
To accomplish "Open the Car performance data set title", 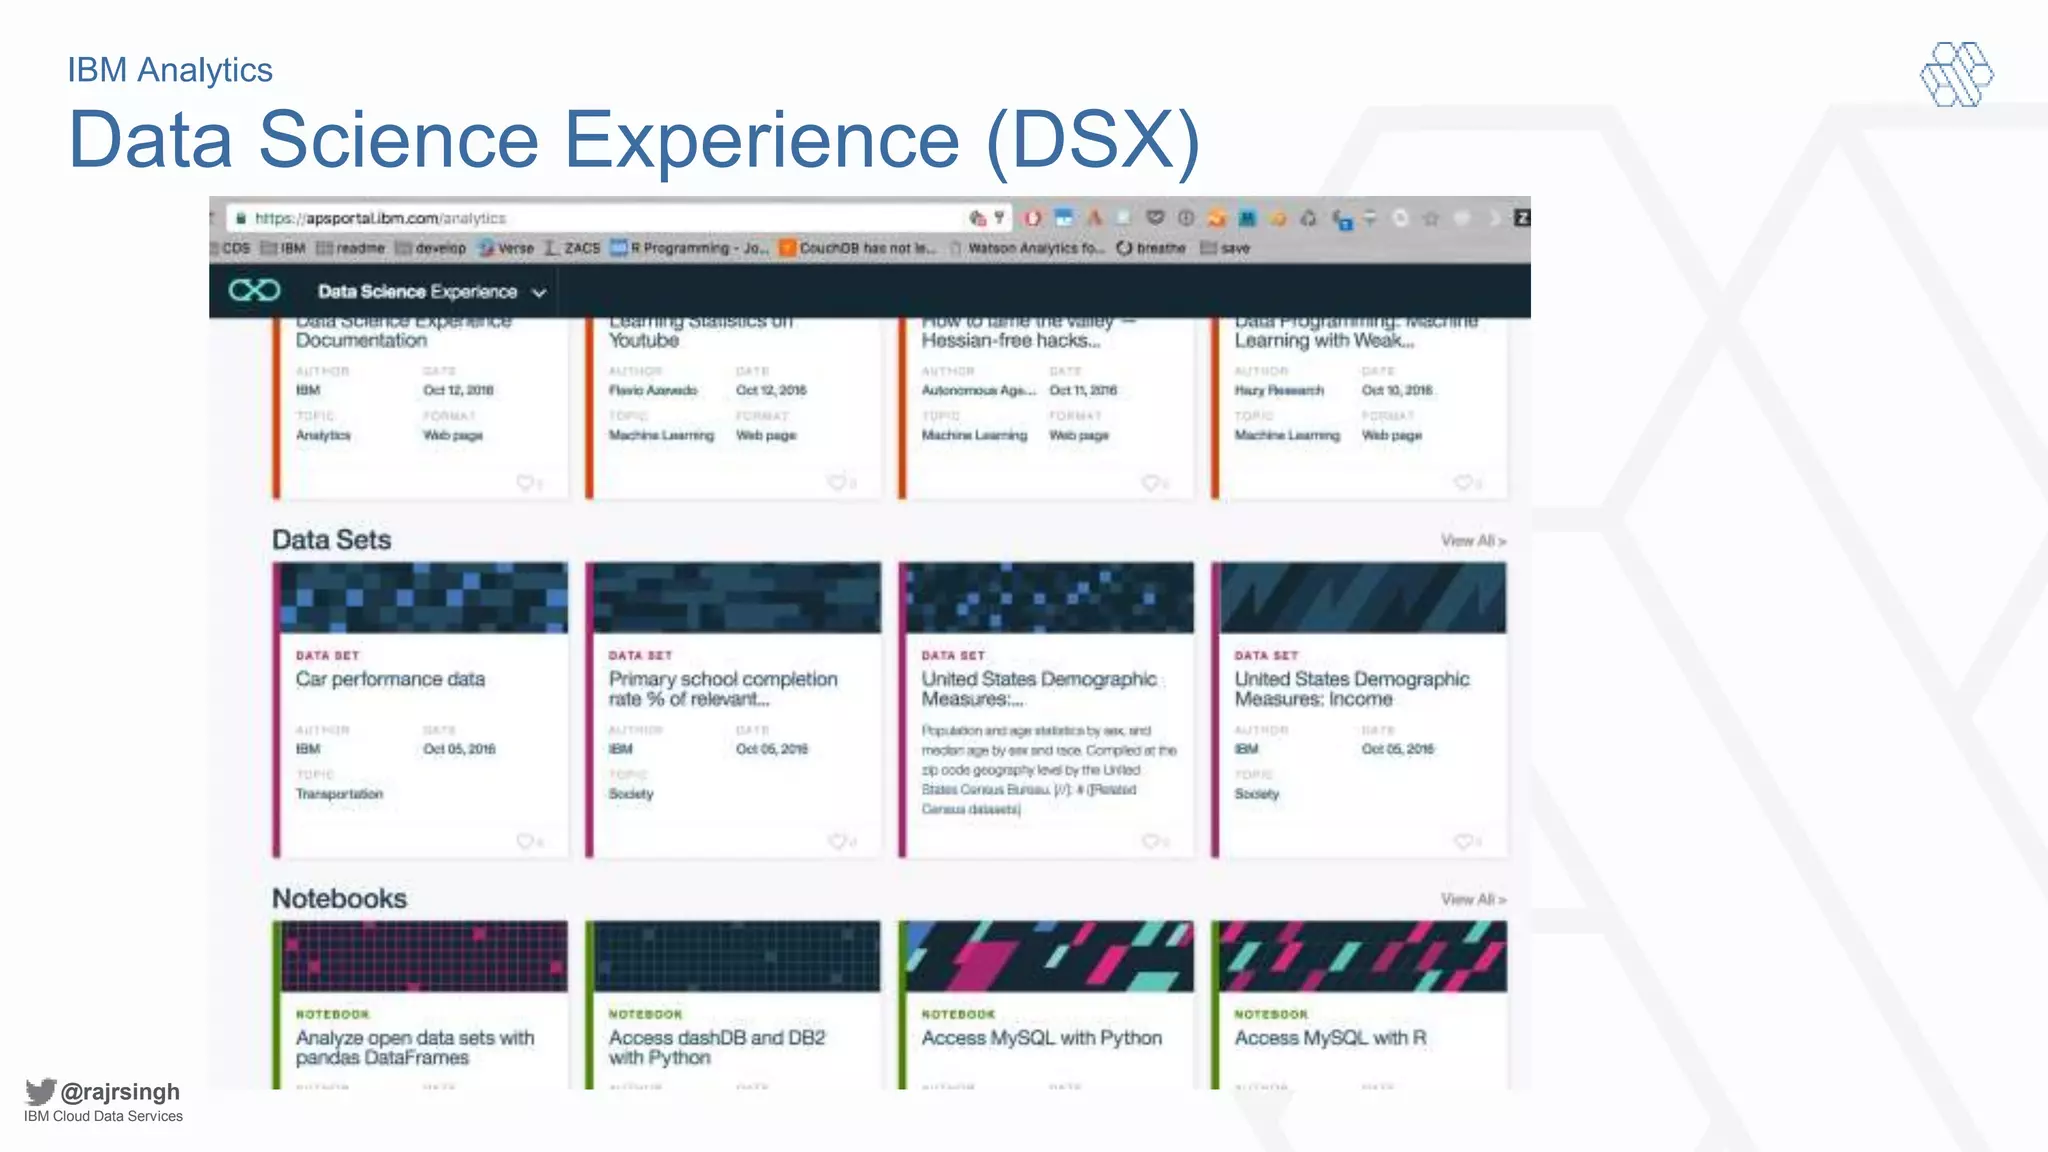I will (x=390, y=679).
